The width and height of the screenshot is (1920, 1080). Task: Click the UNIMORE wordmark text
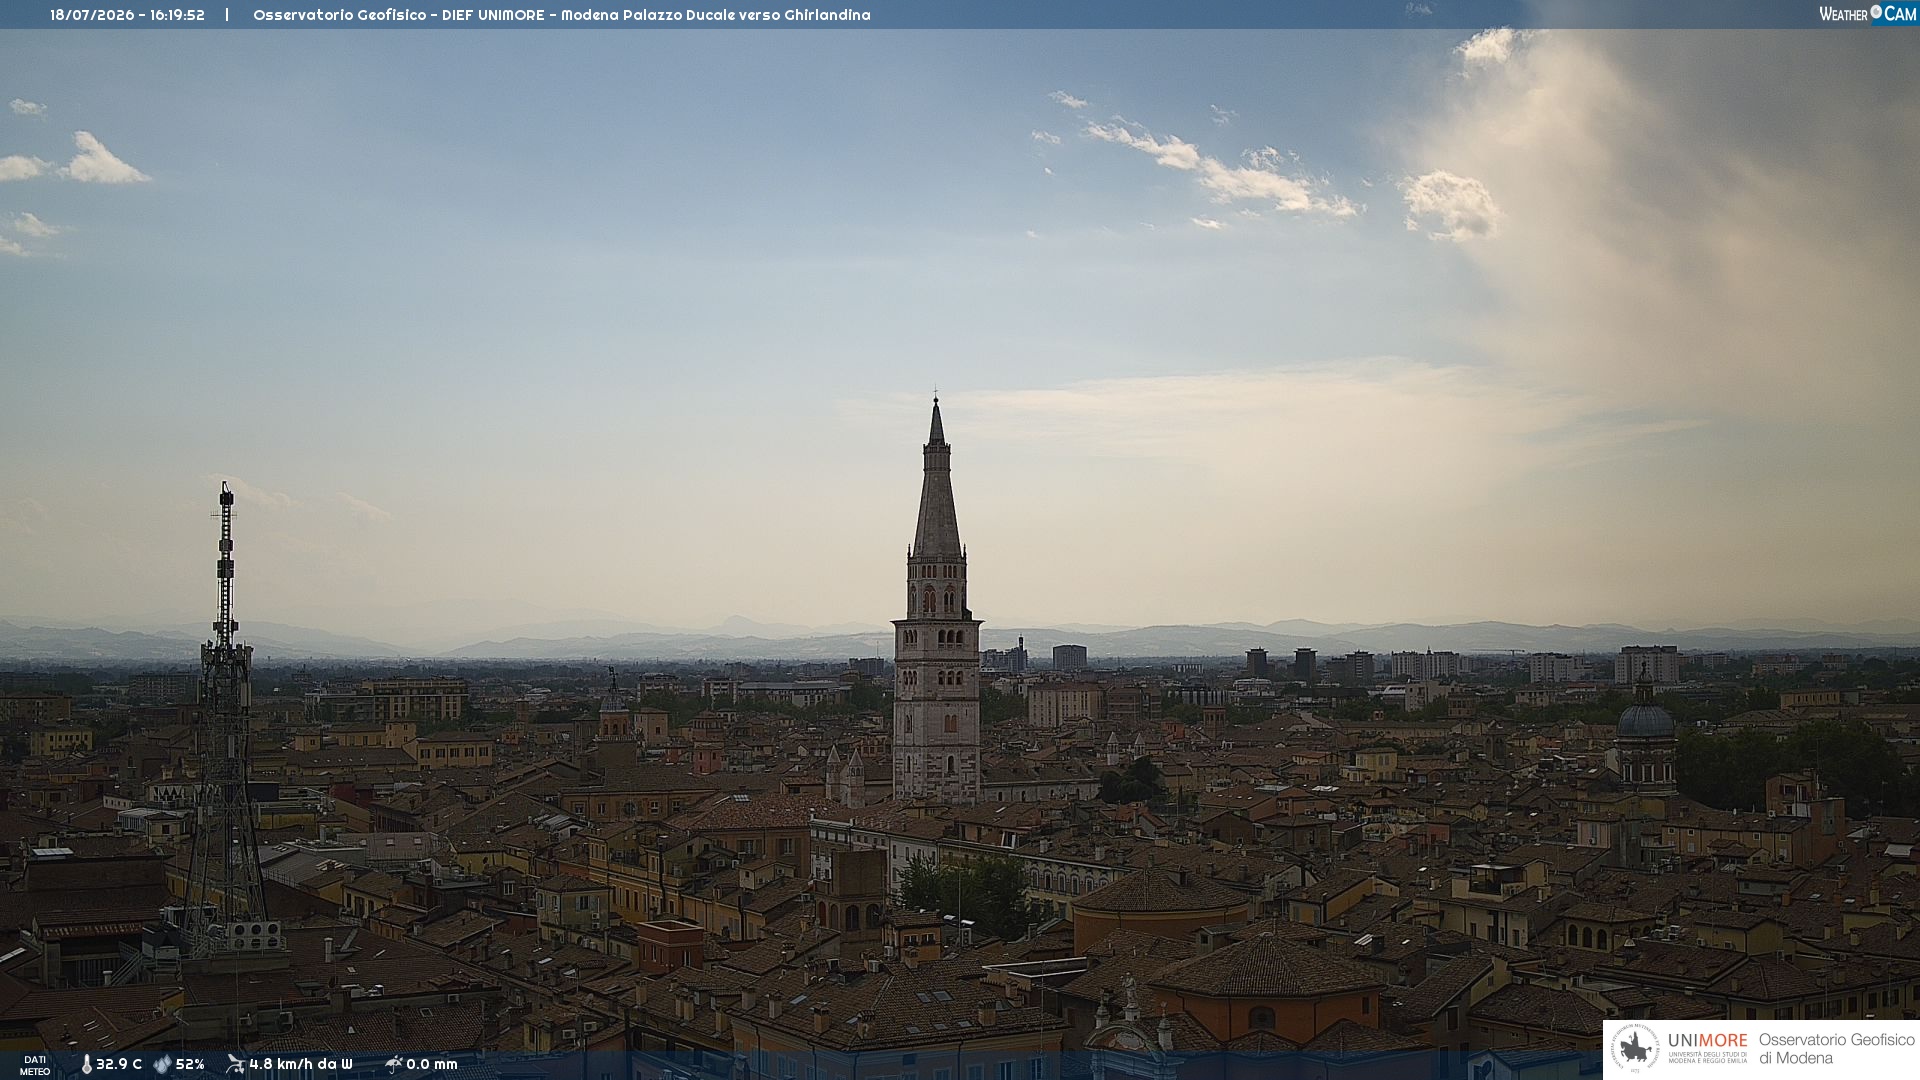(1708, 1041)
